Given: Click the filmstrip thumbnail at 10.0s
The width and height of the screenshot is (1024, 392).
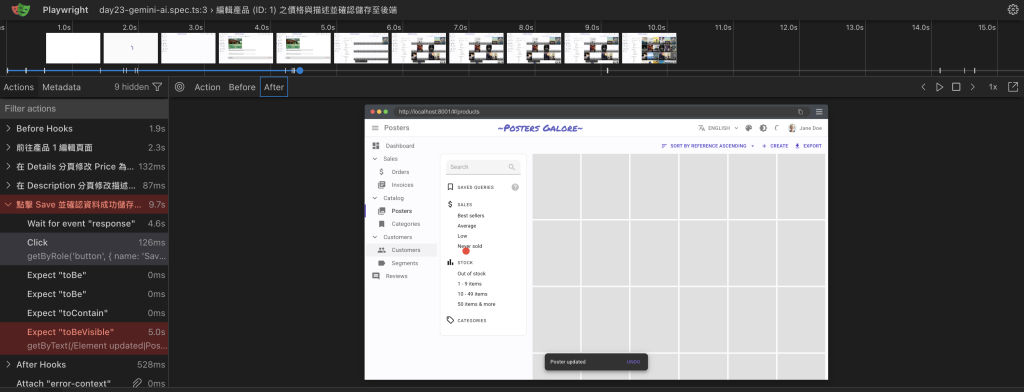Looking at the screenshot, I should (x=649, y=48).
